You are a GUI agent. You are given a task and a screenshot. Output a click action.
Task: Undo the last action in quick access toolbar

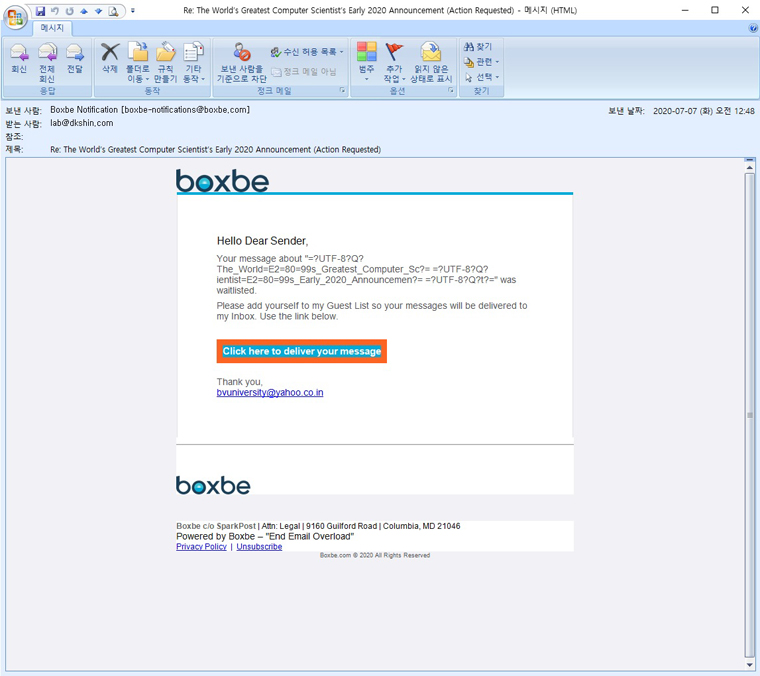[55, 11]
